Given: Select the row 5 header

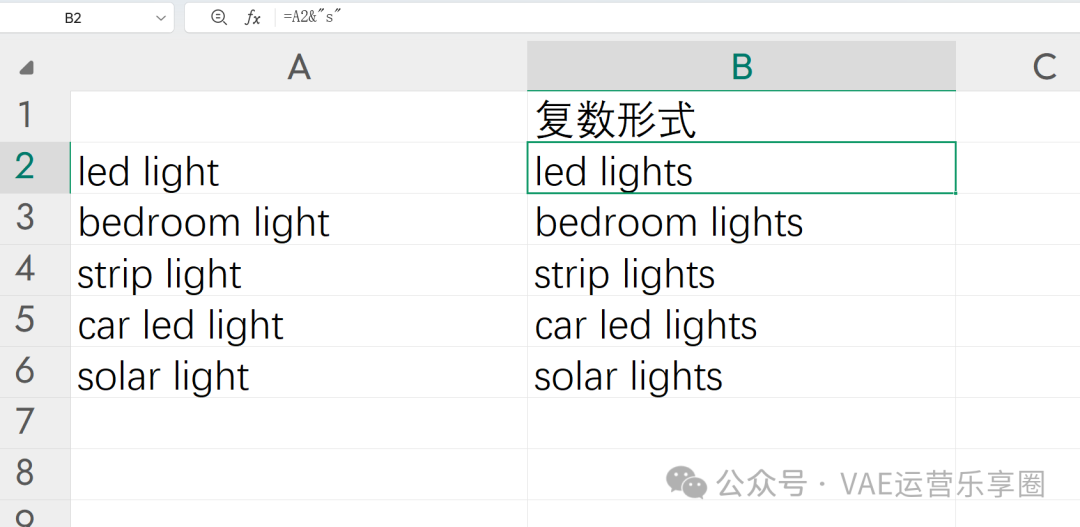Looking at the screenshot, I should pos(26,320).
